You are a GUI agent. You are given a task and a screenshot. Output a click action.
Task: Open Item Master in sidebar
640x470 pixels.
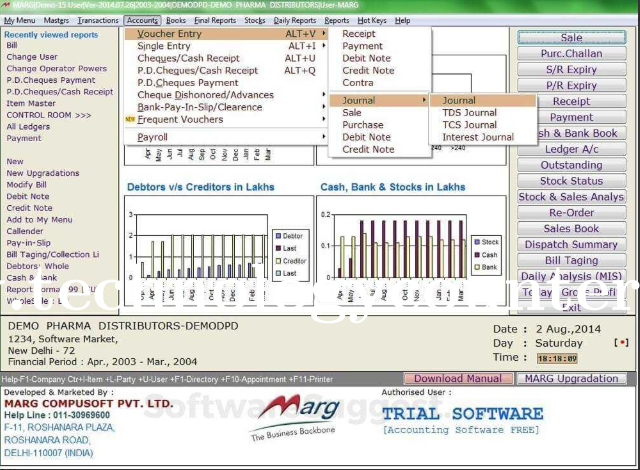point(31,103)
